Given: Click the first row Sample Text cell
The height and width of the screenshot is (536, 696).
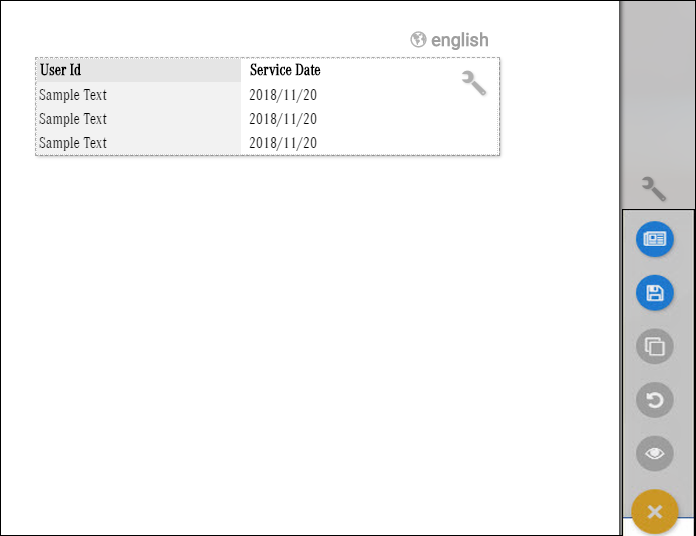Looking at the screenshot, I should (x=73, y=95).
